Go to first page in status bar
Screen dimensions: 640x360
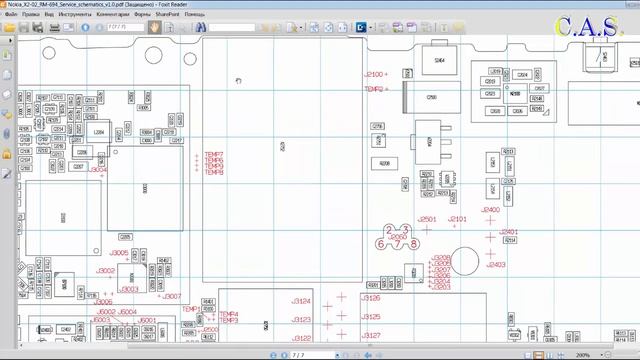(273, 355)
